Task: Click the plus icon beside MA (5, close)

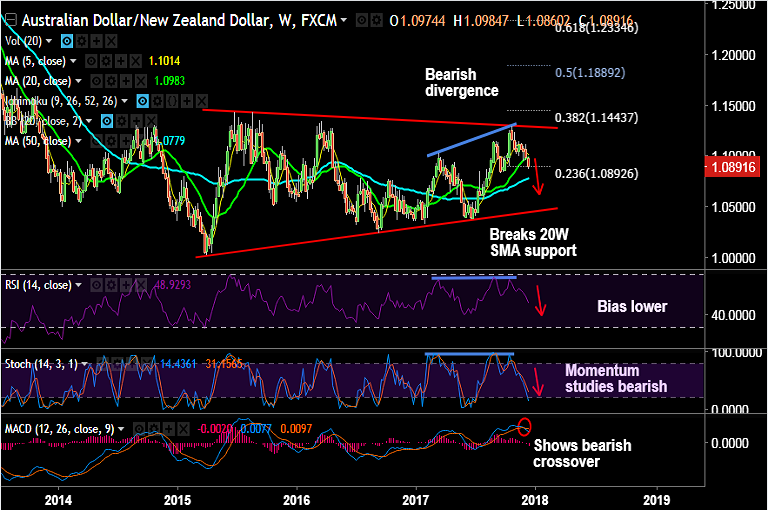Action: pyautogui.click(x=120, y=61)
